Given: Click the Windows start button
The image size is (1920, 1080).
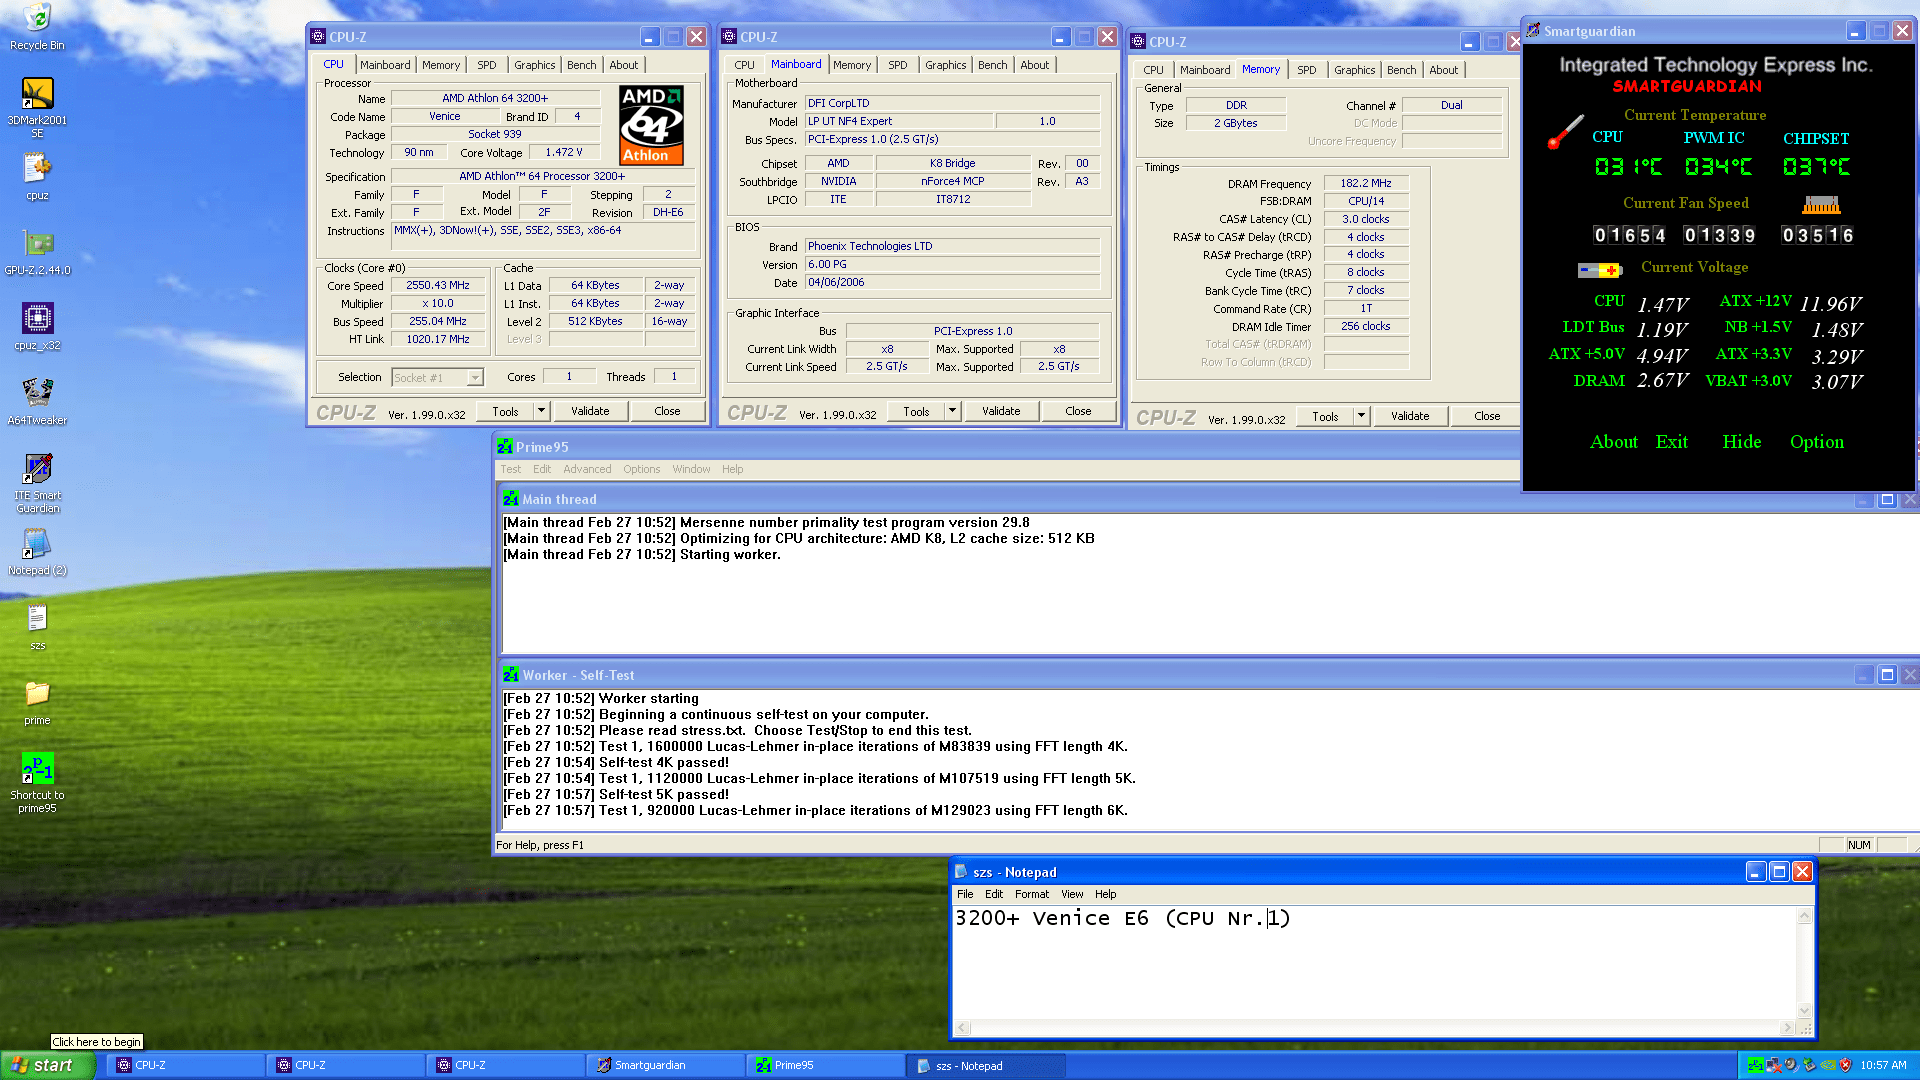Looking at the screenshot, I should coord(48,1065).
